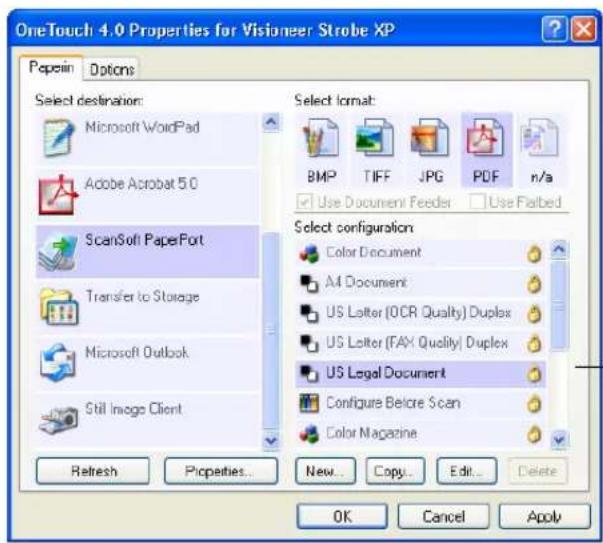Toggle lock icon on Color Document

tap(534, 254)
